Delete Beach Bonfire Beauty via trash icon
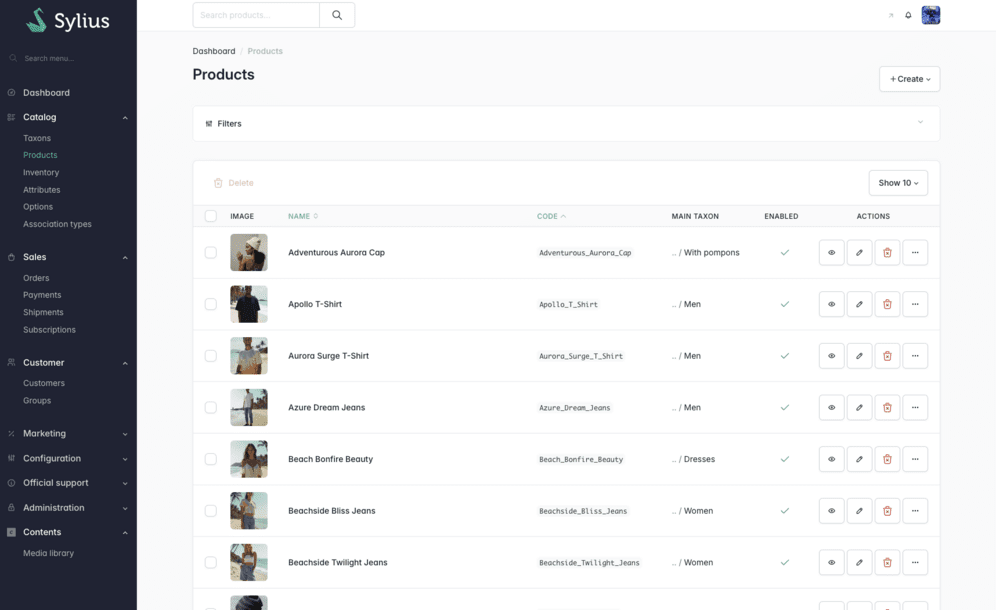The image size is (996, 610). pyautogui.click(x=887, y=459)
